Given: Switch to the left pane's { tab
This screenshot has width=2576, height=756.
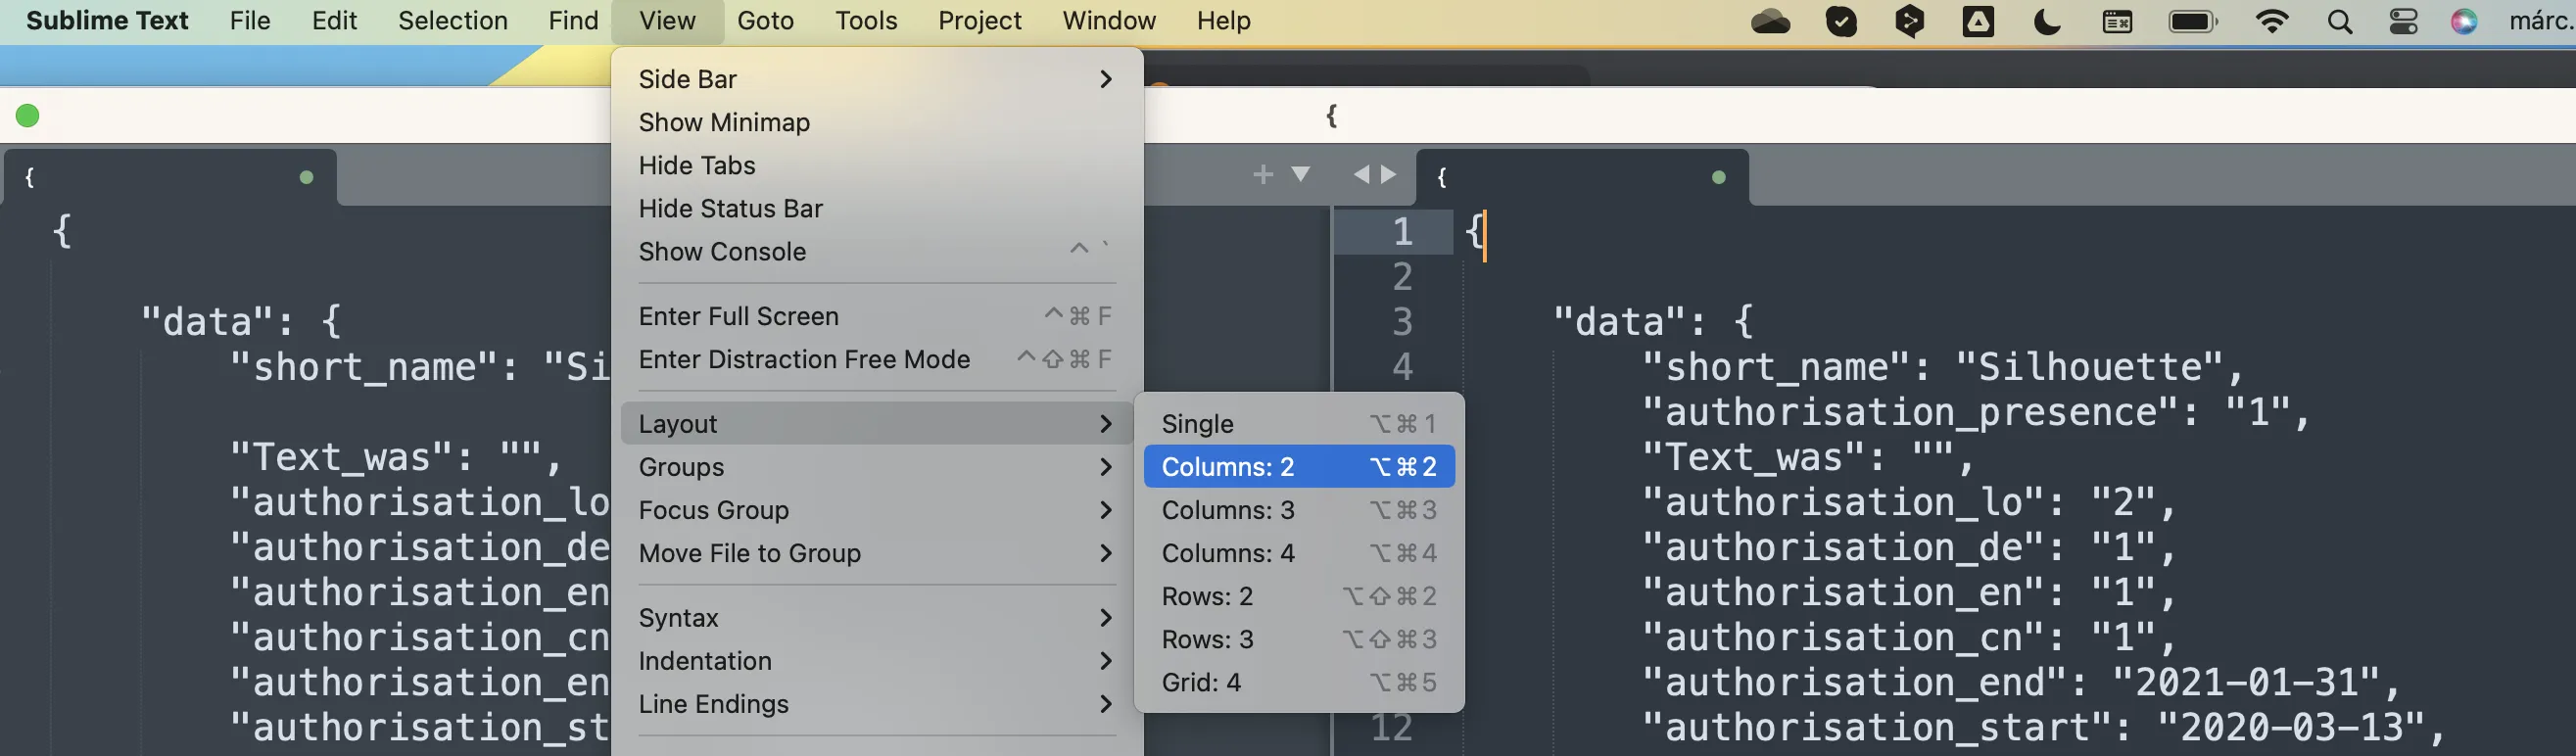Looking at the screenshot, I should (x=170, y=177).
